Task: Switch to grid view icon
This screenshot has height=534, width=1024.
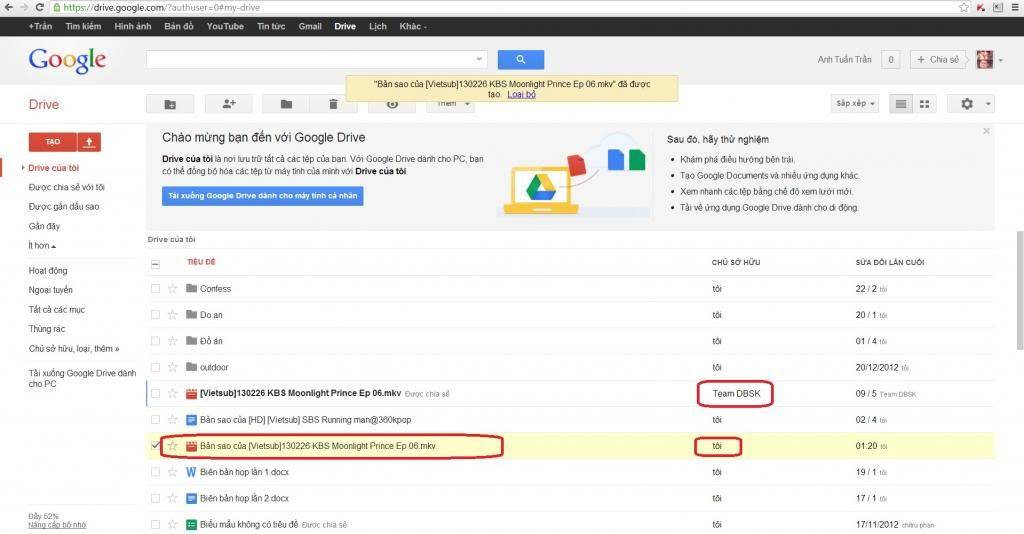Action: [x=924, y=104]
